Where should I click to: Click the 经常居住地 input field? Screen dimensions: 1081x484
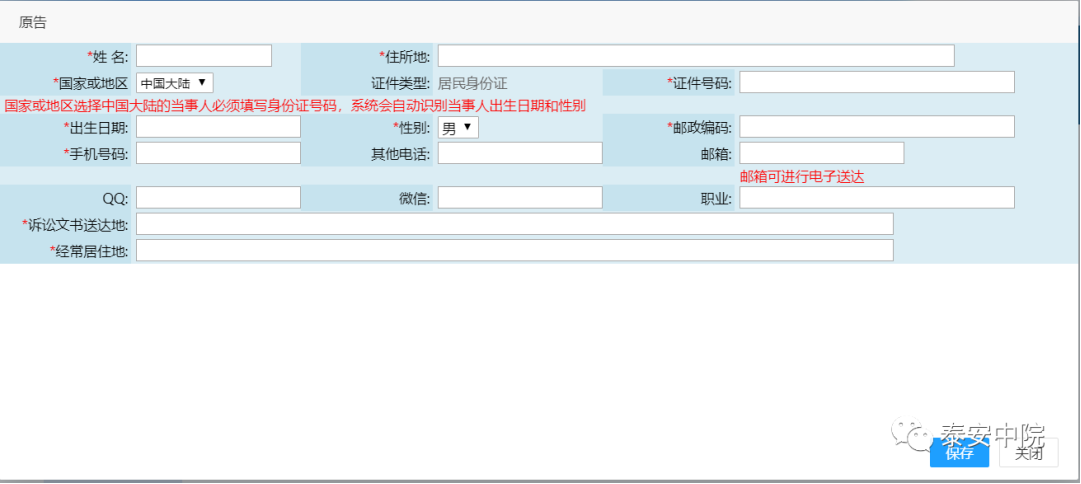[x=515, y=250]
